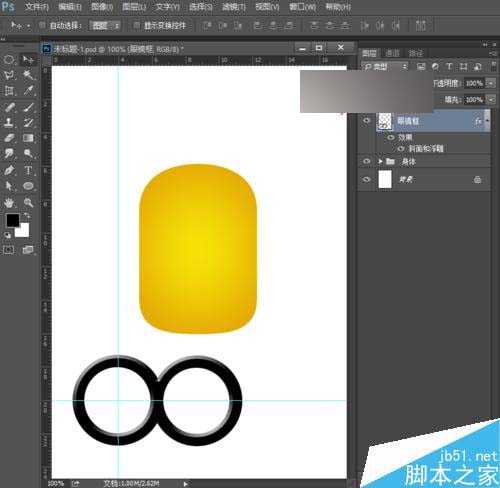Open the auto-select target dropdown

point(105,25)
